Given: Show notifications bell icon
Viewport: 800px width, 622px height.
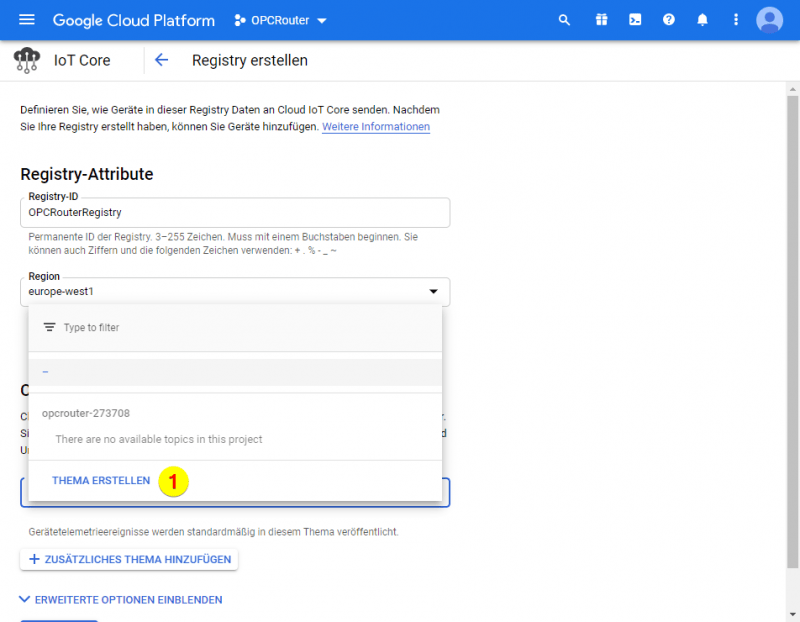Looking at the screenshot, I should pos(703,20).
